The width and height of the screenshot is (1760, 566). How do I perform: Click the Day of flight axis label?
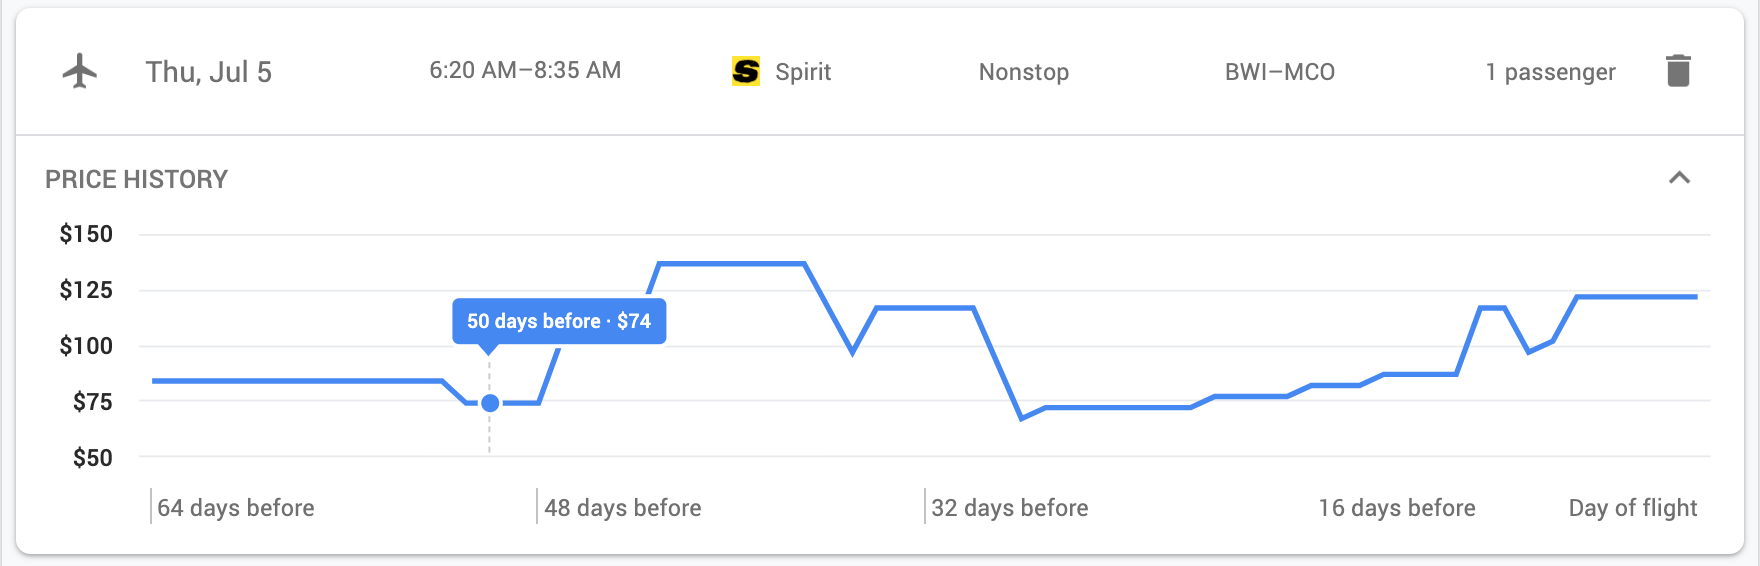click(x=1633, y=508)
